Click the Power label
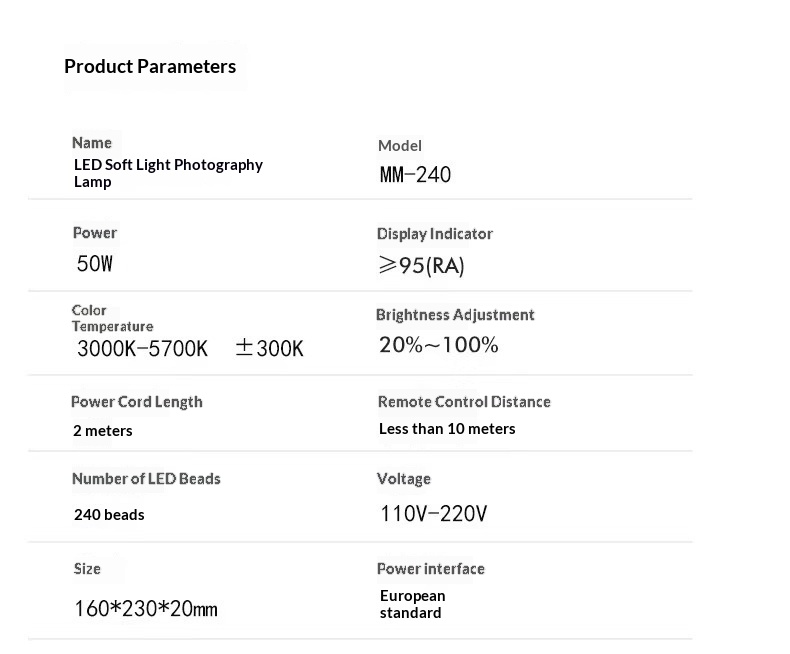The image size is (790, 654). point(95,233)
